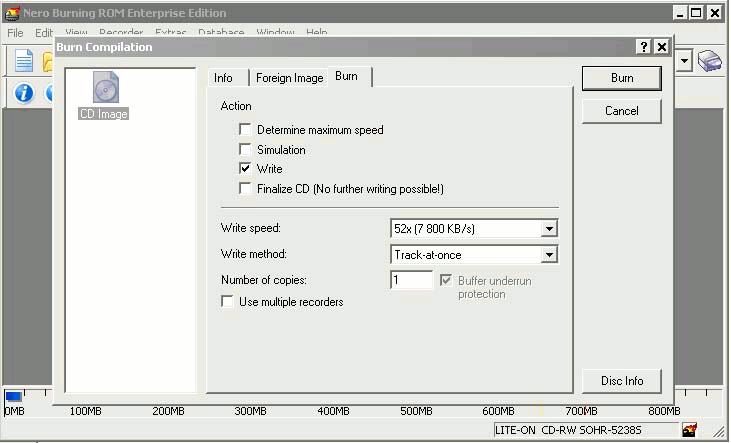
Task: Select the Burn tab
Action: (346, 76)
